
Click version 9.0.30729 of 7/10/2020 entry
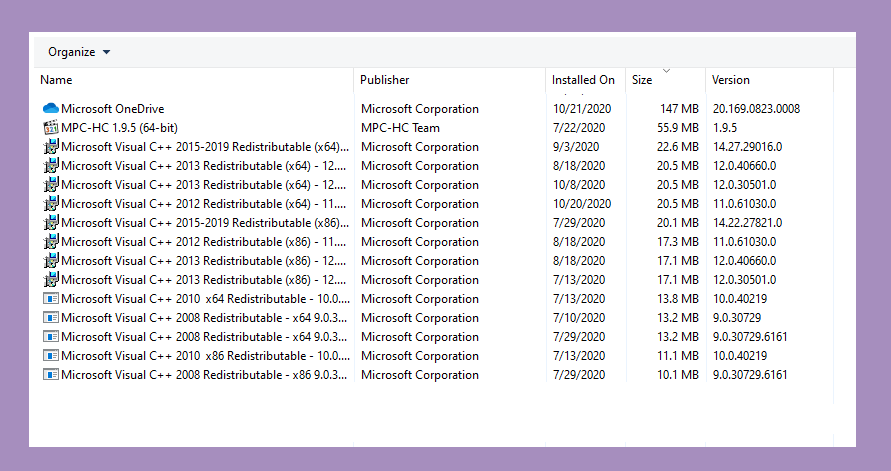[736, 318]
